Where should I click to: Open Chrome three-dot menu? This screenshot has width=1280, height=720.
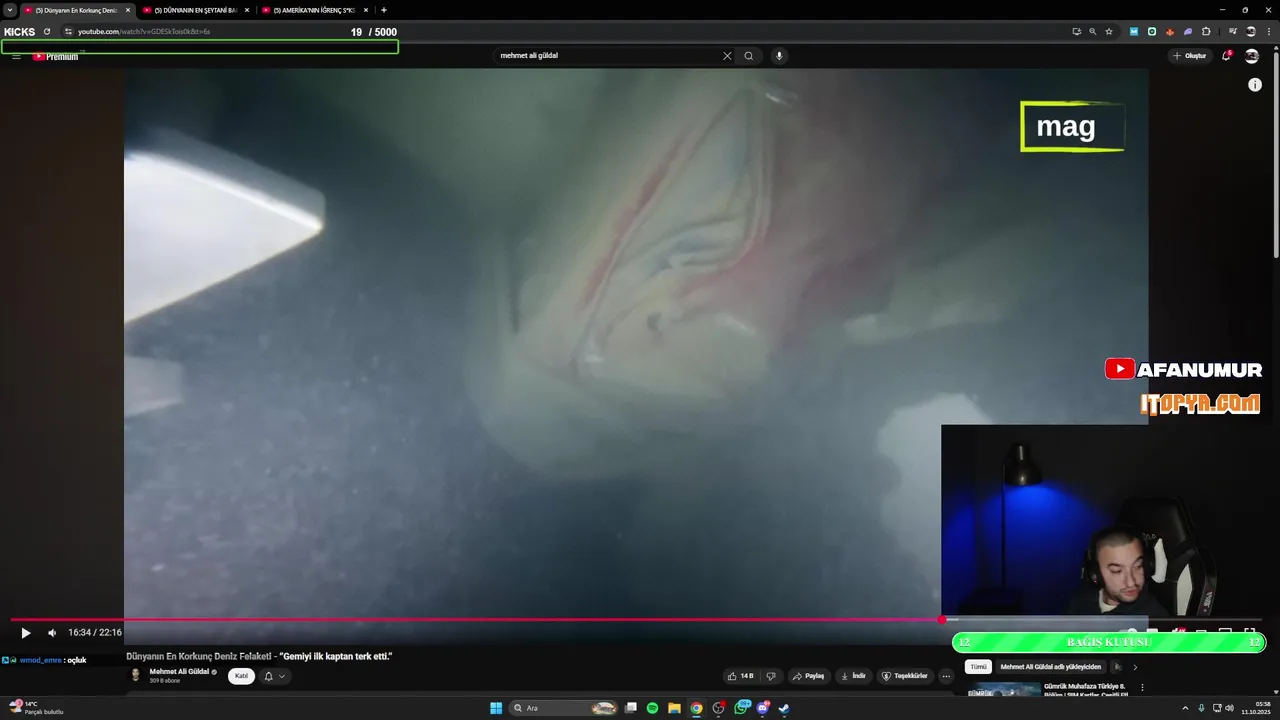click(x=1268, y=31)
